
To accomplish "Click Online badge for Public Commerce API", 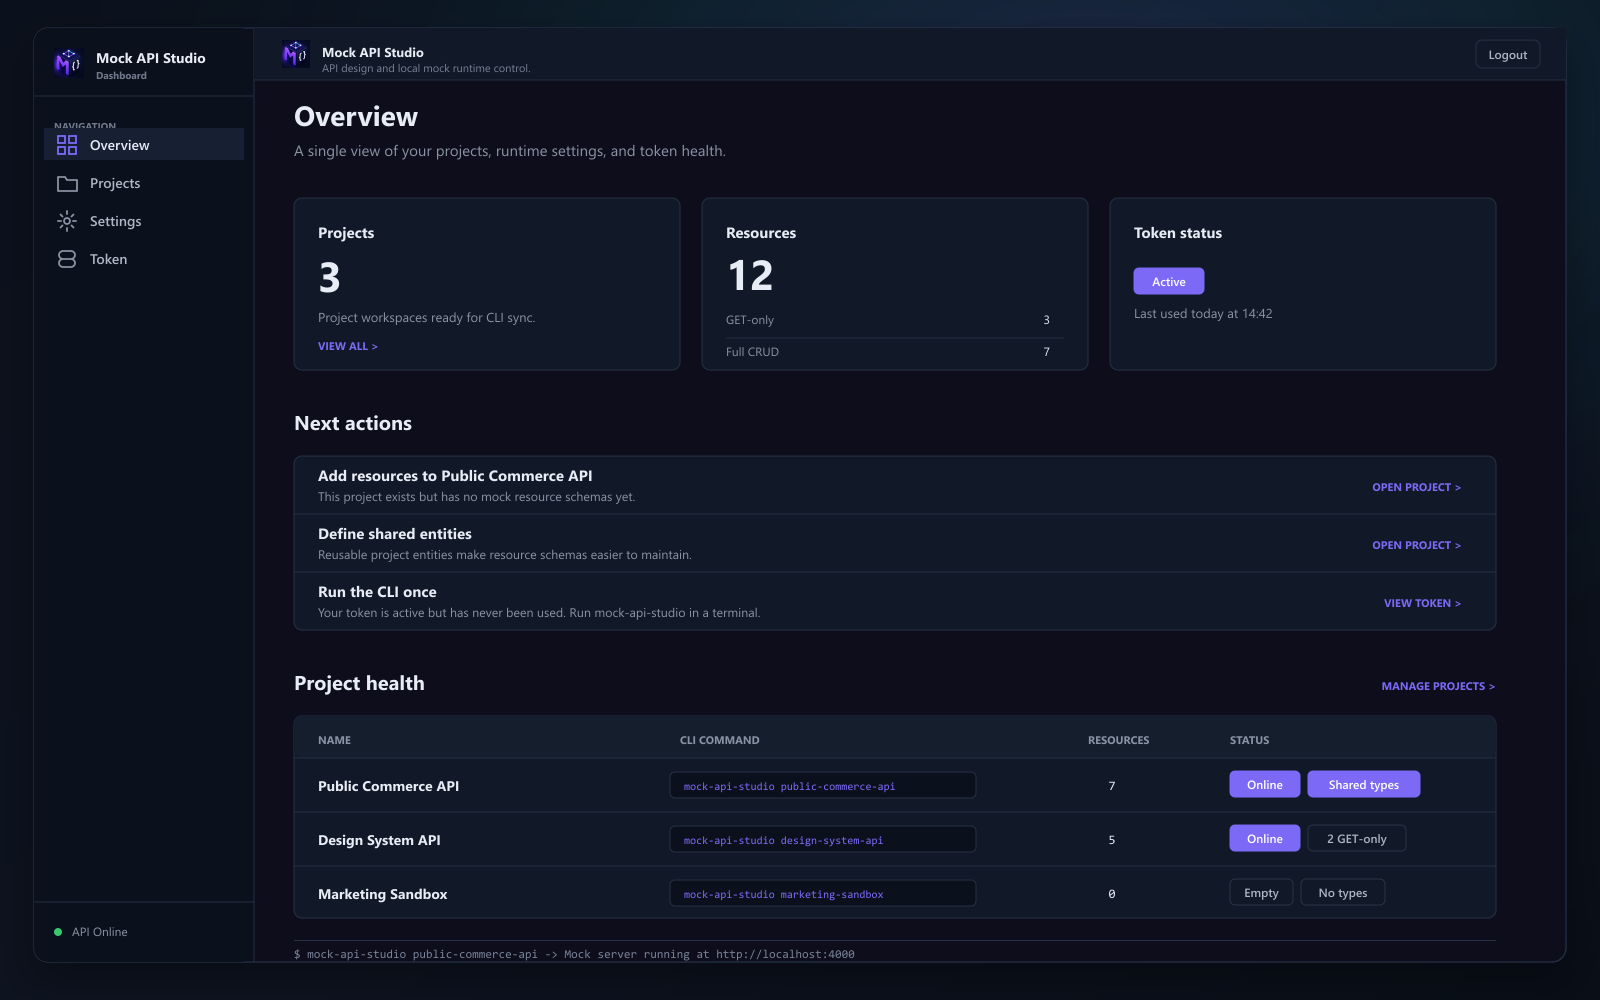I will 1264,785.
